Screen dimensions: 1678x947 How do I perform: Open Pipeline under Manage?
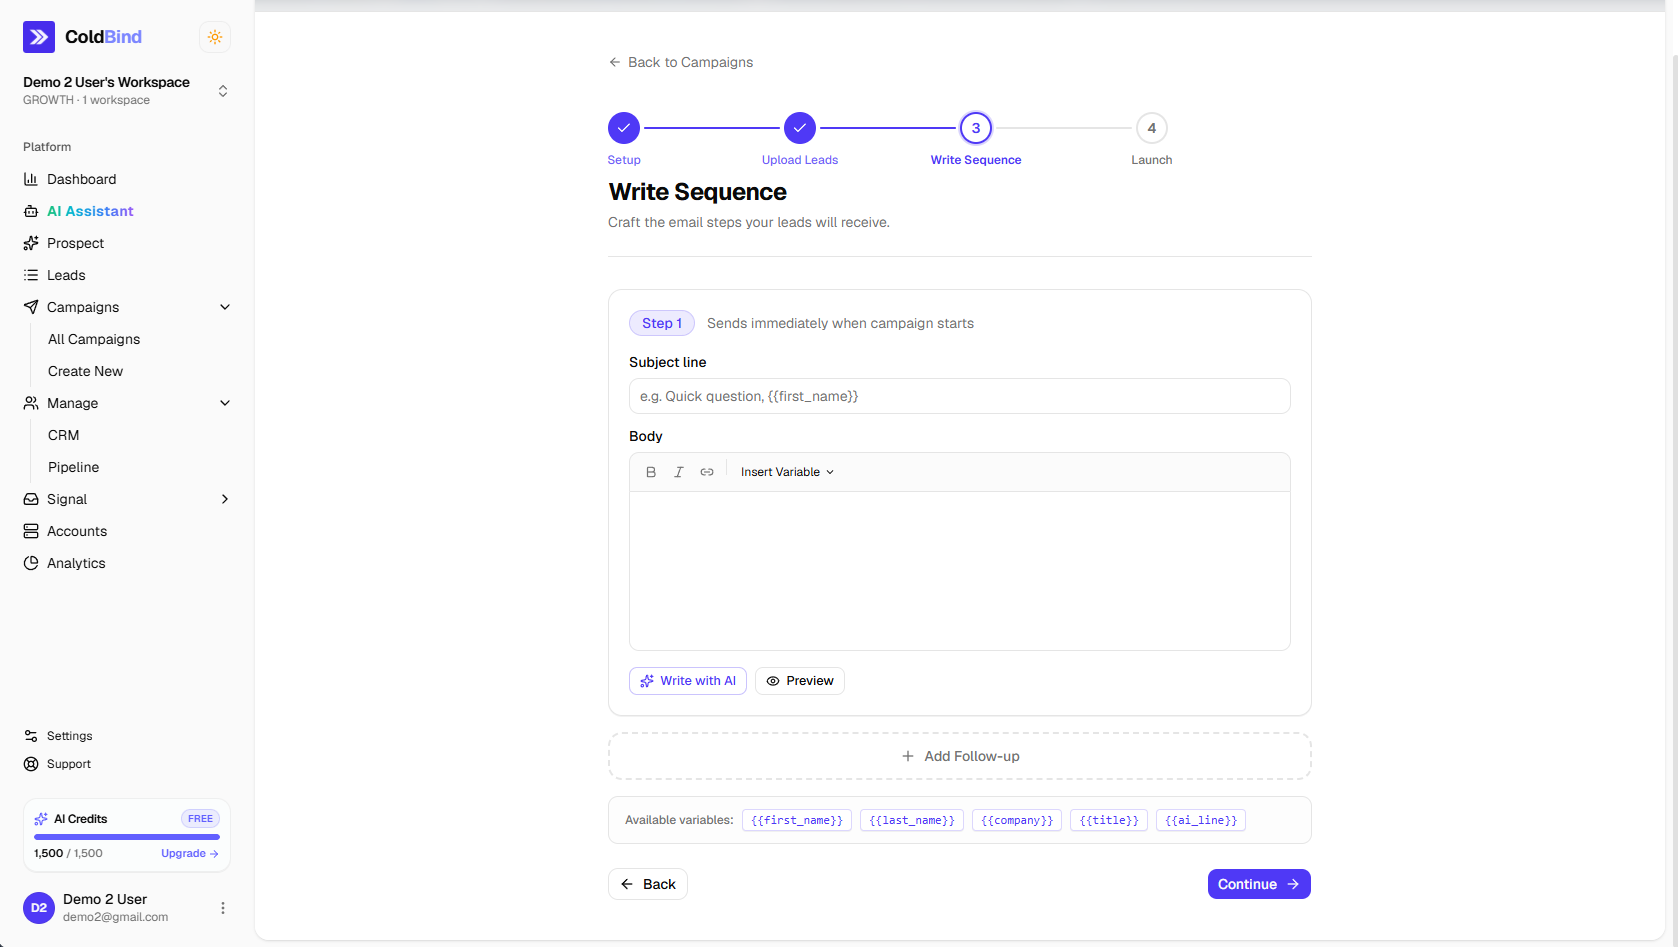(x=74, y=467)
